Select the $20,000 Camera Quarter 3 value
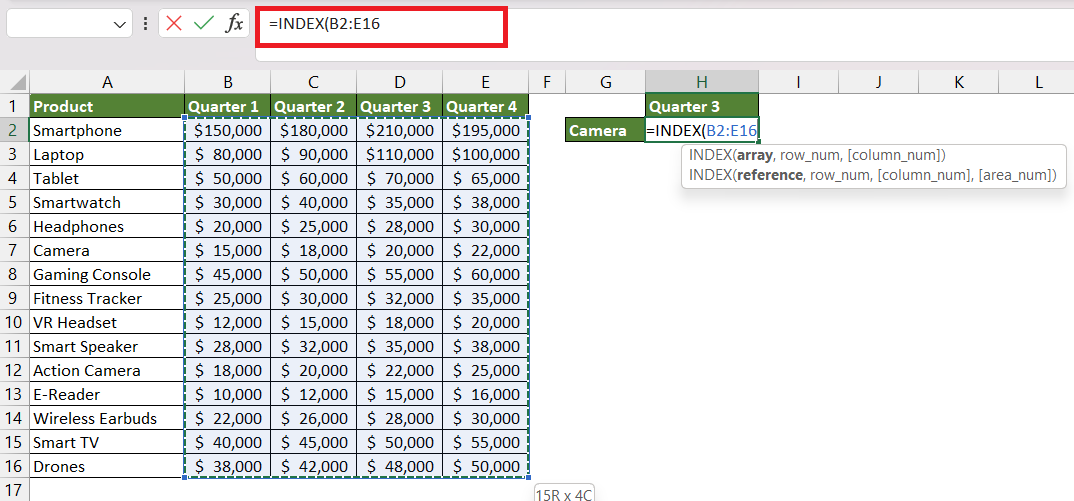This screenshot has width=1074, height=501. click(x=399, y=250)
